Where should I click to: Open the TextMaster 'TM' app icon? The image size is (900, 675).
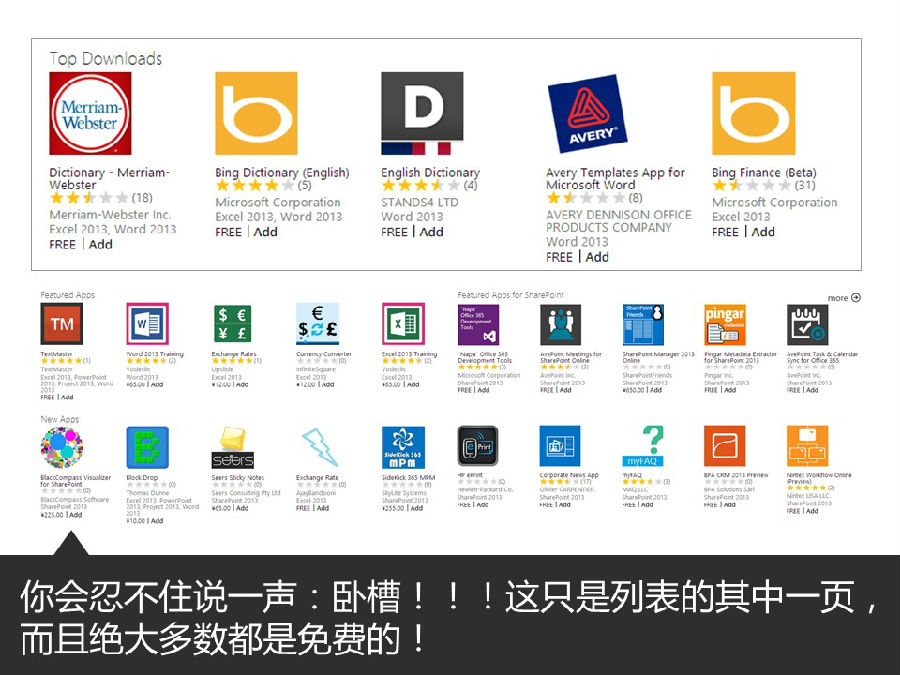coord(61,324)
